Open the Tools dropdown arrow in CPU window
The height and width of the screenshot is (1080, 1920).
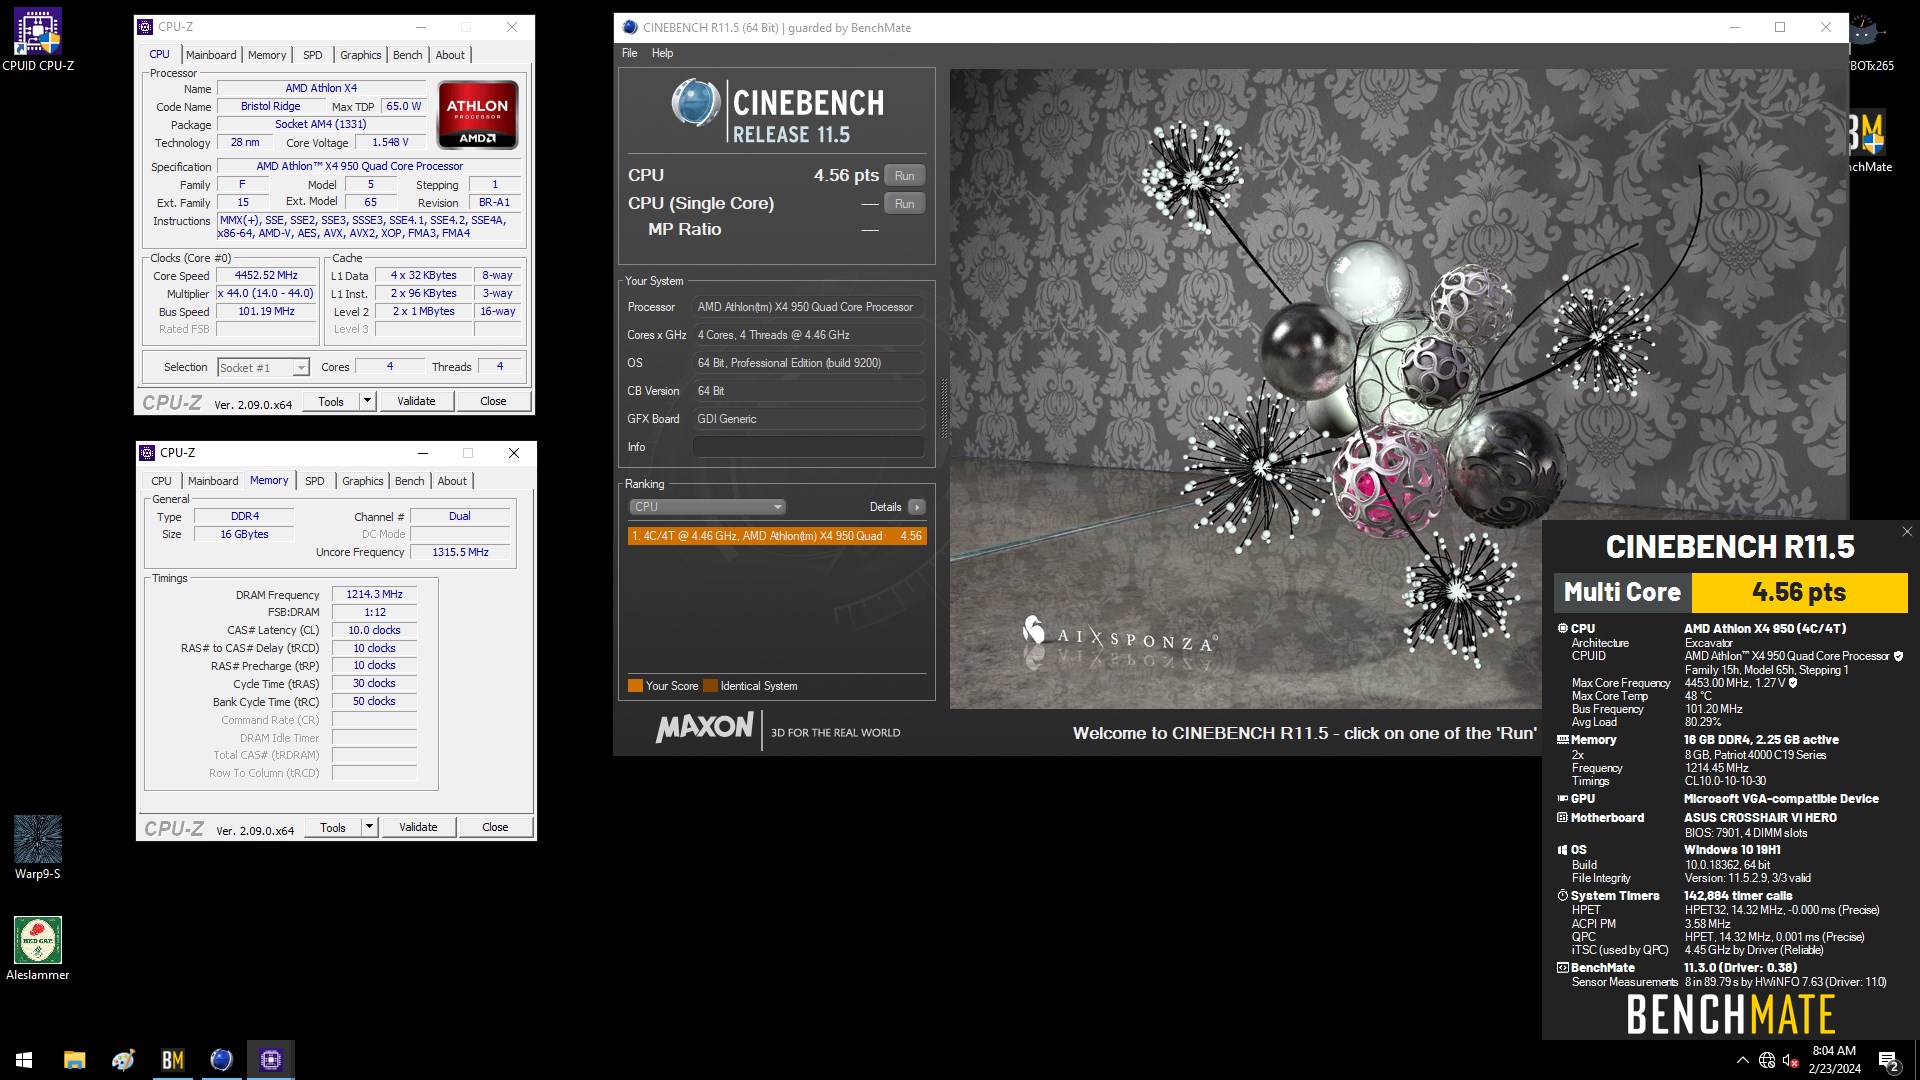coord(367,401)
